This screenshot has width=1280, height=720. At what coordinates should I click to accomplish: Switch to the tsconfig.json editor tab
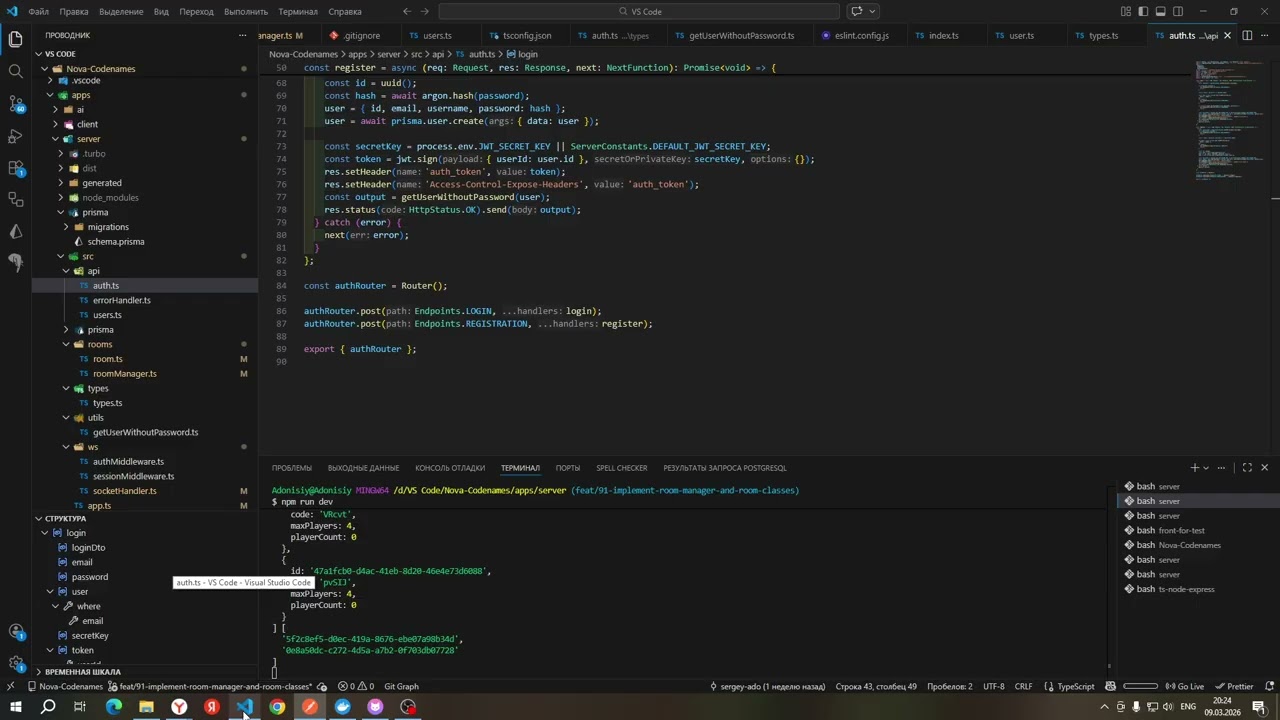click(527, 35)
